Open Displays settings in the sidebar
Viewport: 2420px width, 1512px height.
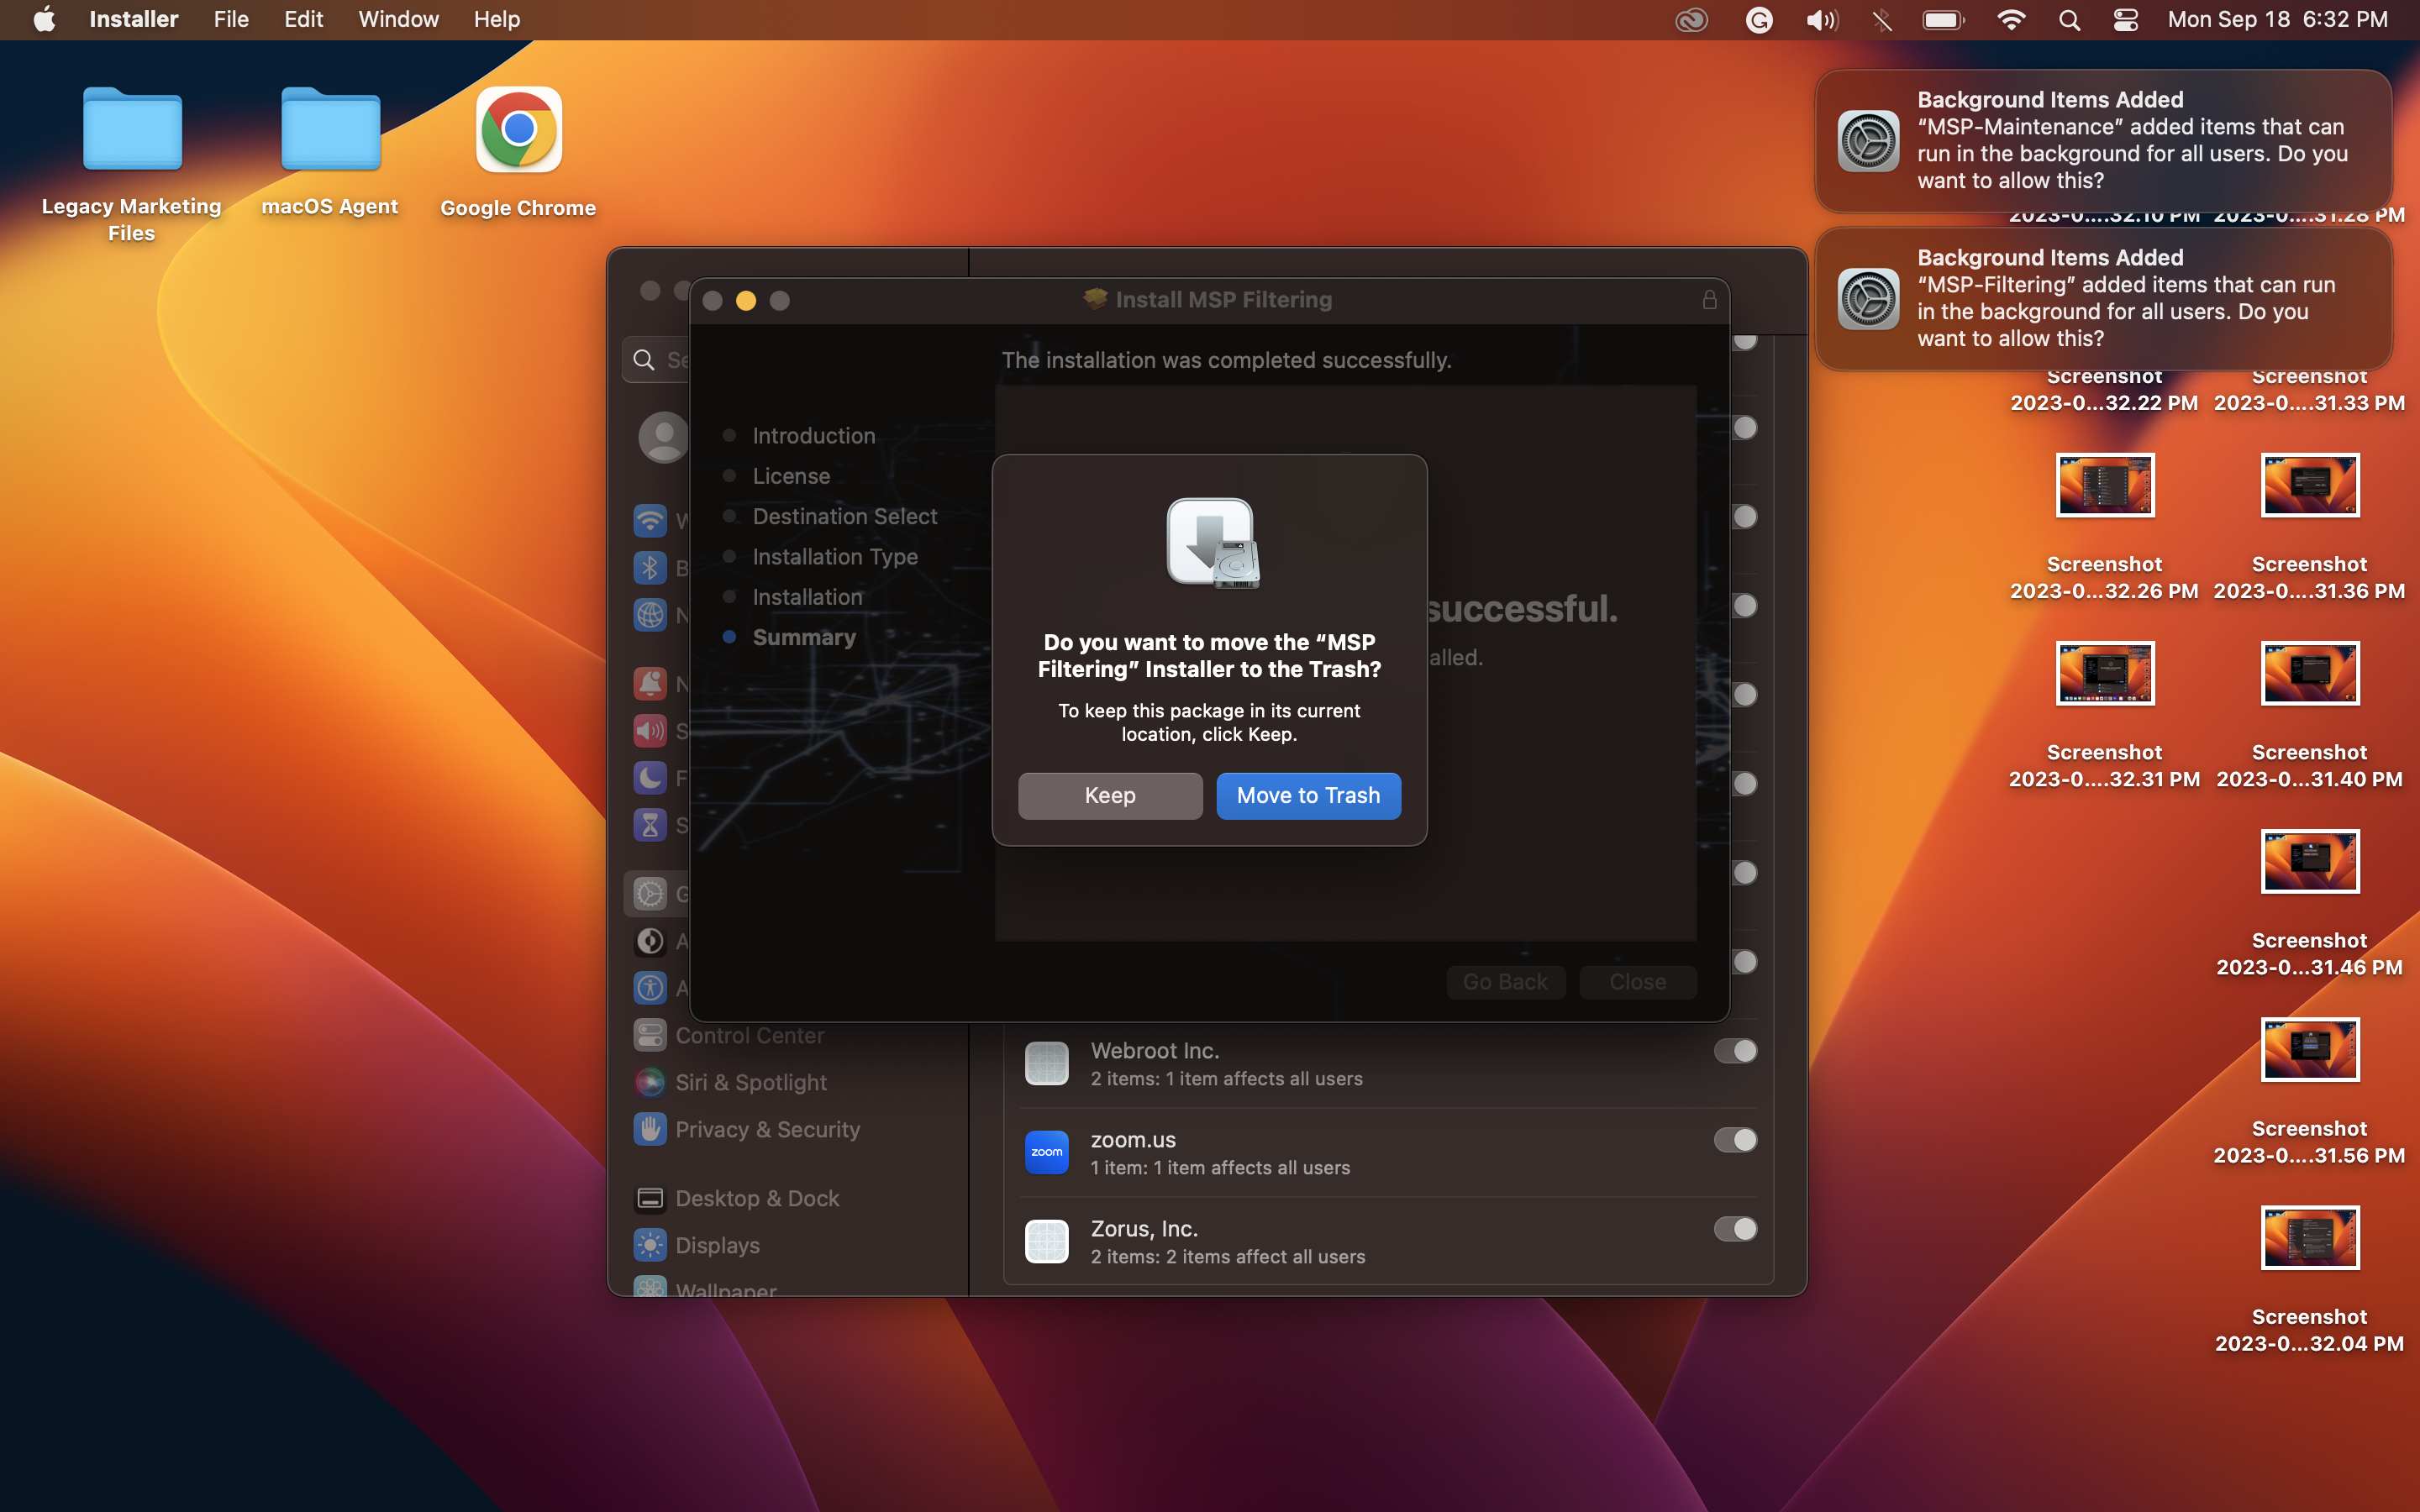[x=717, y=1245]
